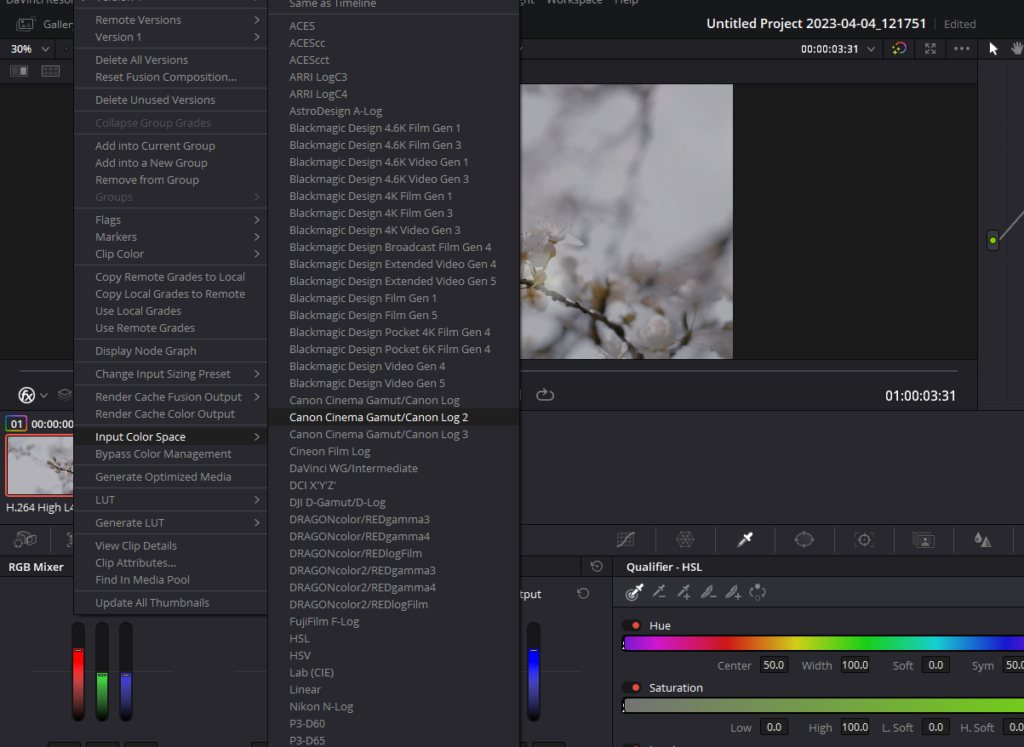
Task: Select Bypass Color Management
Action: pos(170,453)
